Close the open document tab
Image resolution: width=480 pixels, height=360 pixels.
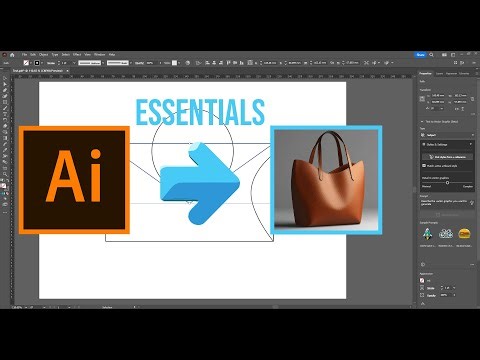tap(67, 71)
